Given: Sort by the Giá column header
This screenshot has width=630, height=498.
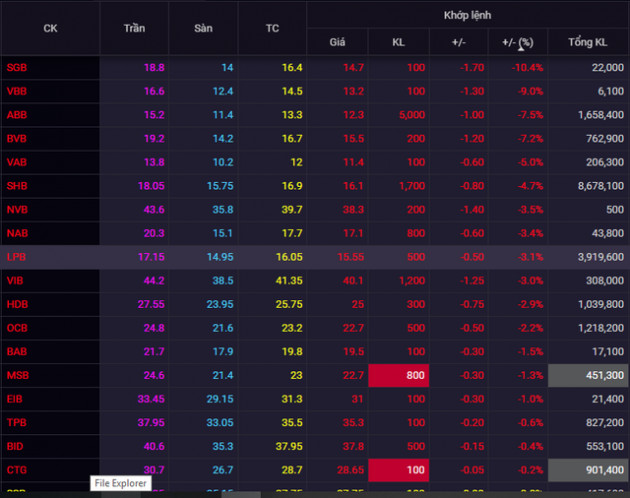Looking at the screenshot, I should pos(338,42).
